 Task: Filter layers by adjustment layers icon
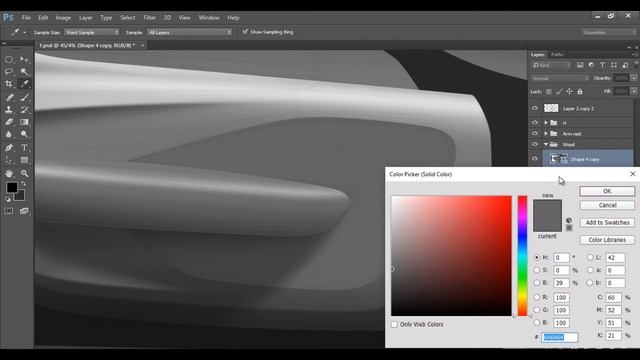tap(591, 65)
